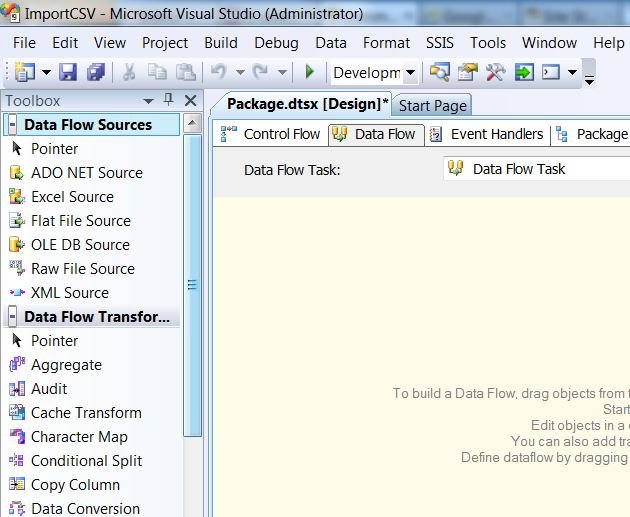Open the Data Flow Task selector
The image size is (630, 517).
tap(537, 169)
